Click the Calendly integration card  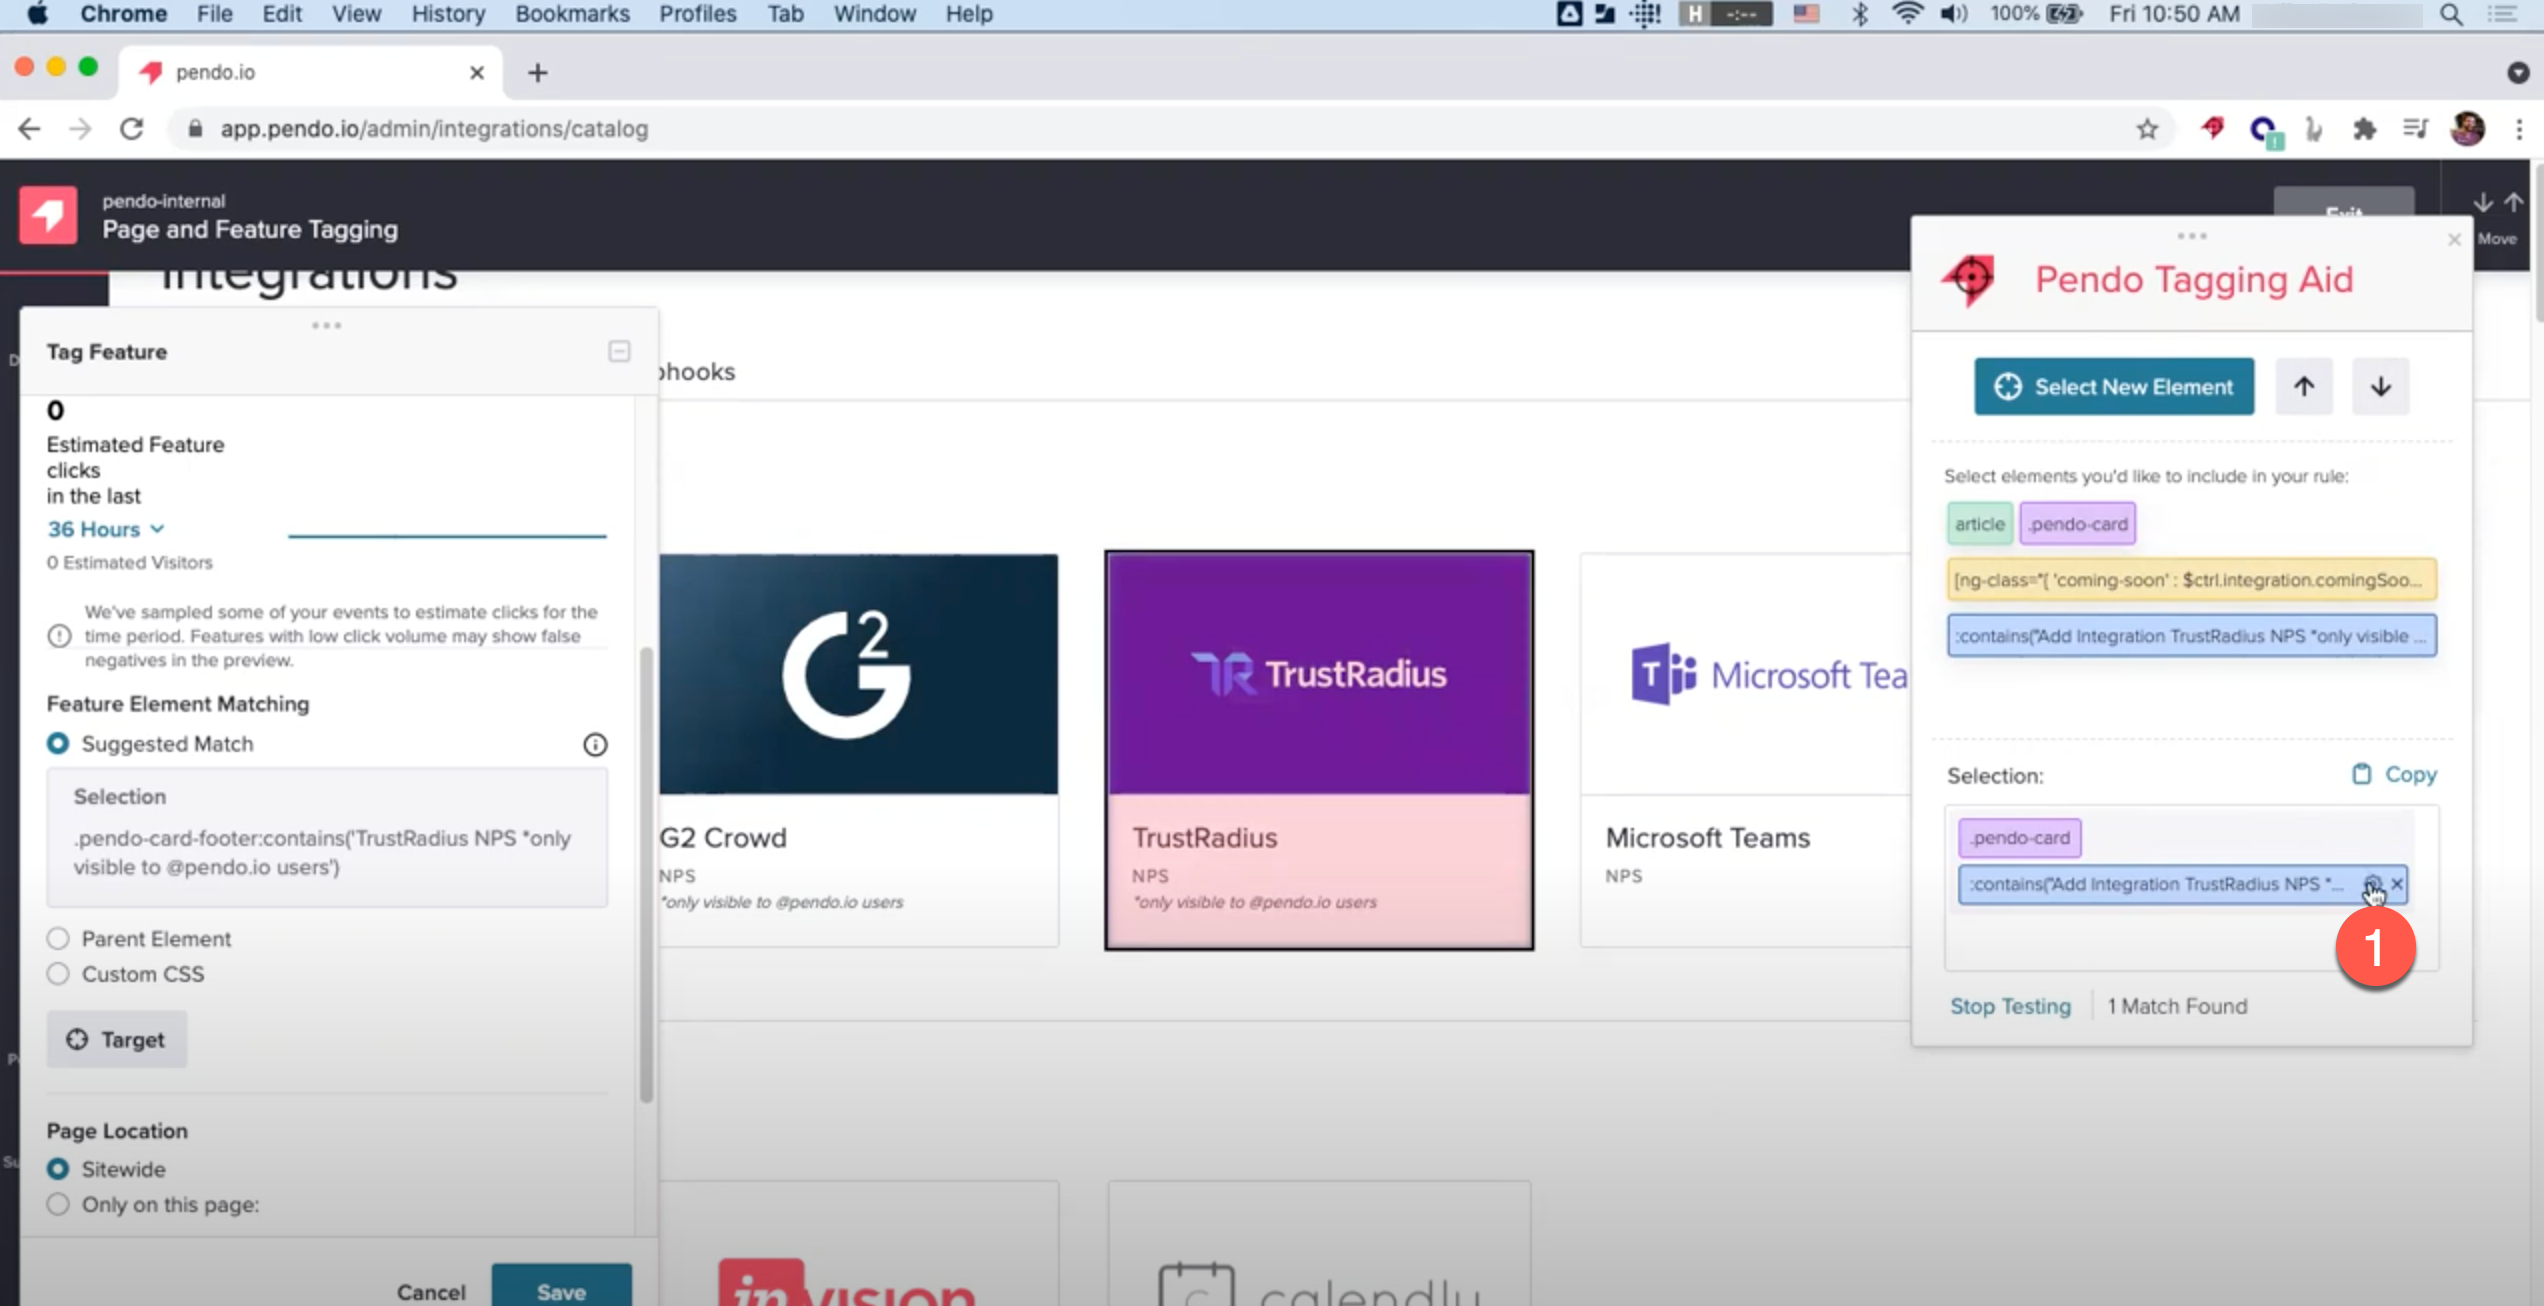click(1319, 1243)
